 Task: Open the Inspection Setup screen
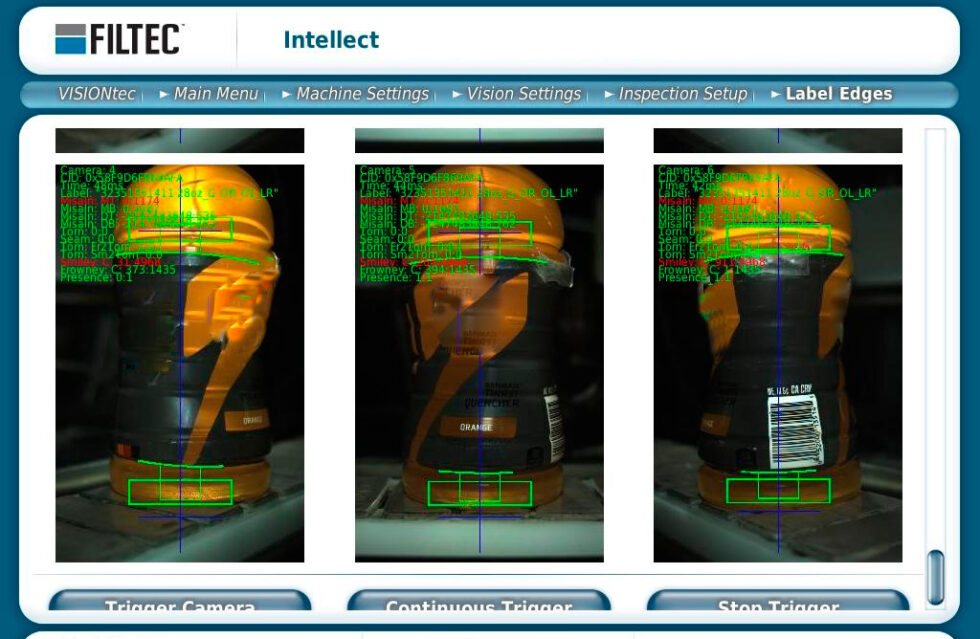(x=681, y=93)
